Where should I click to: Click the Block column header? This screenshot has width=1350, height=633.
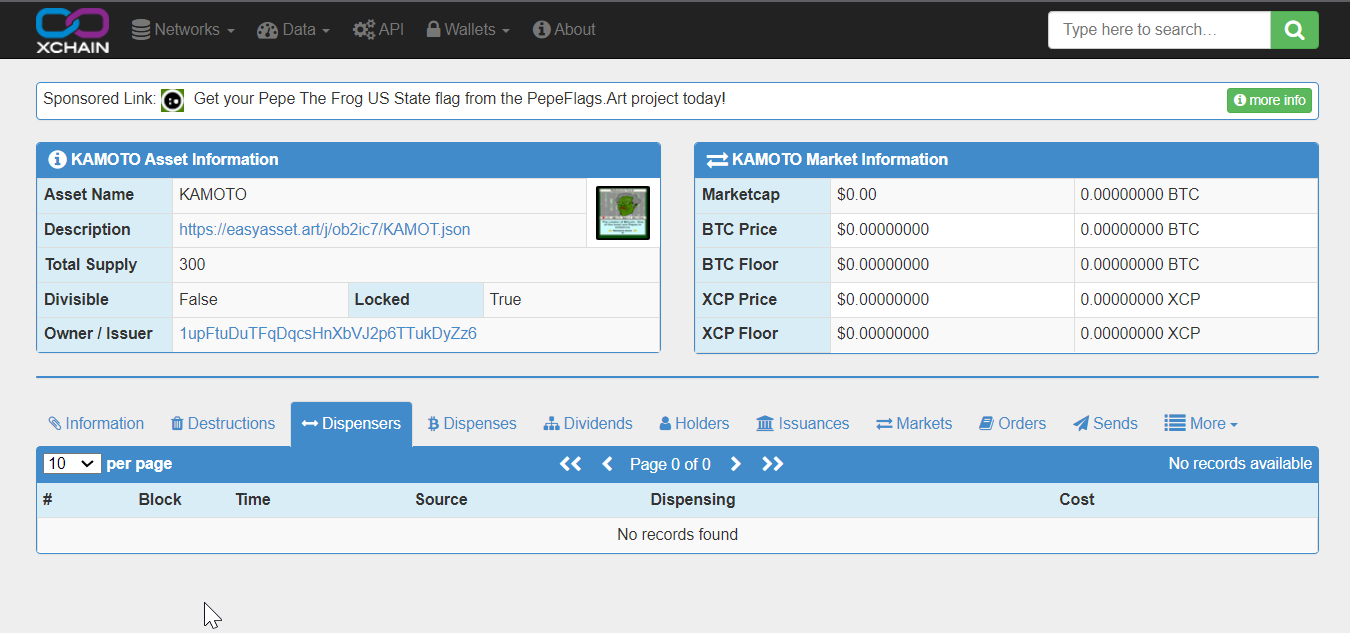160,499
